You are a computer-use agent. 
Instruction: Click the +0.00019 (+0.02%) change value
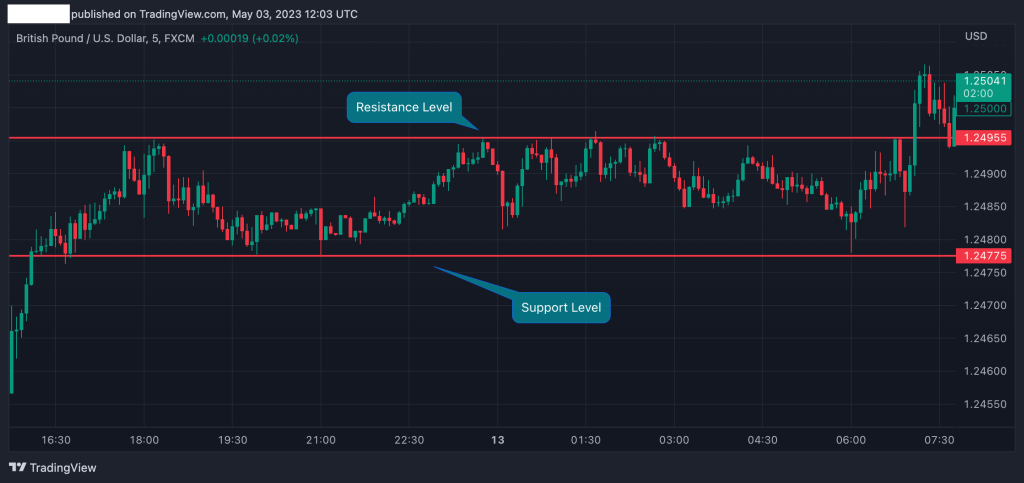tap(249, 38)
